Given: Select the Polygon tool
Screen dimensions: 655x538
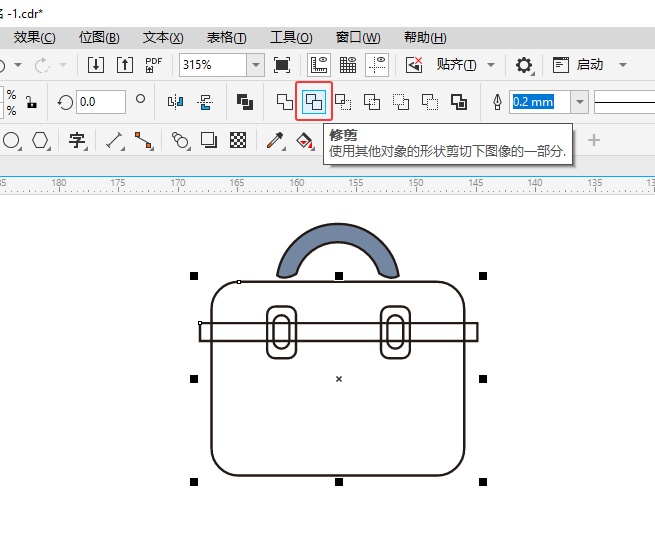Looking at the screenshot, I should (41, 140).
